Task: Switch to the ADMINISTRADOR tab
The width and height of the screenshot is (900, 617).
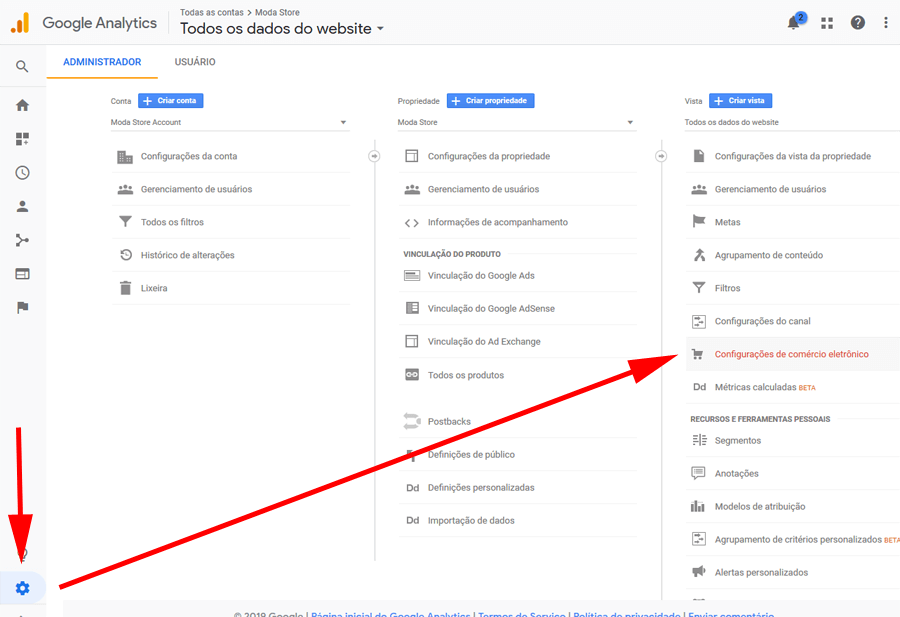Action: [102, 62]
